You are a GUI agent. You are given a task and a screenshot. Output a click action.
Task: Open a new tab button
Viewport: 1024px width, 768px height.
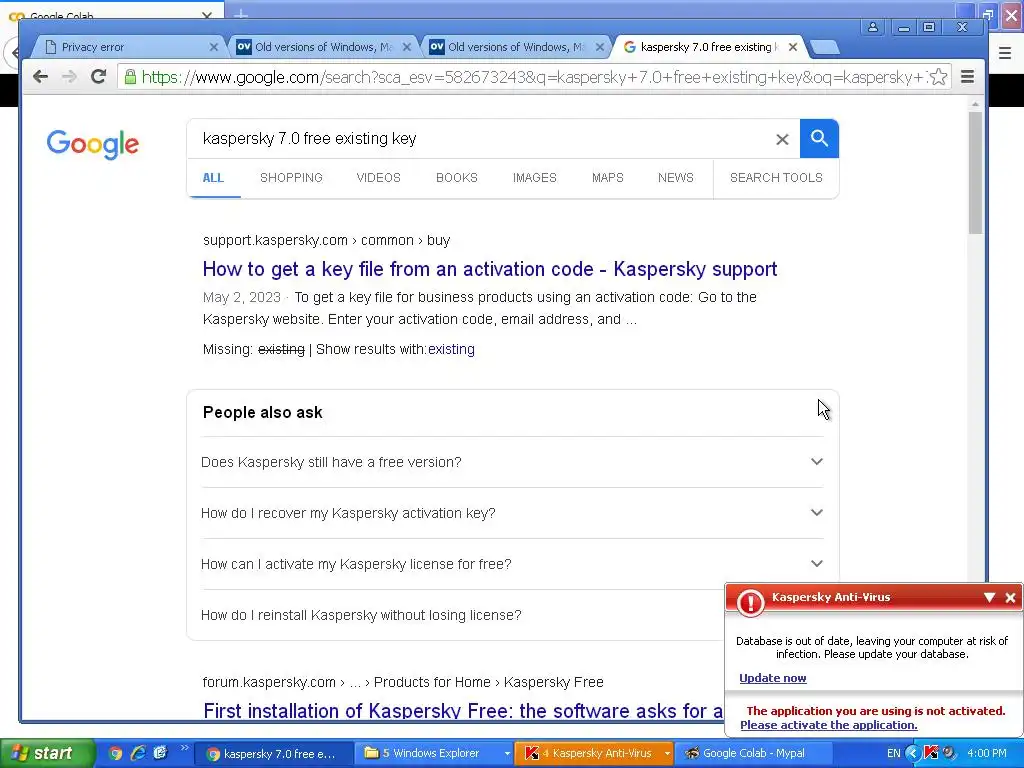click(825, 47)
